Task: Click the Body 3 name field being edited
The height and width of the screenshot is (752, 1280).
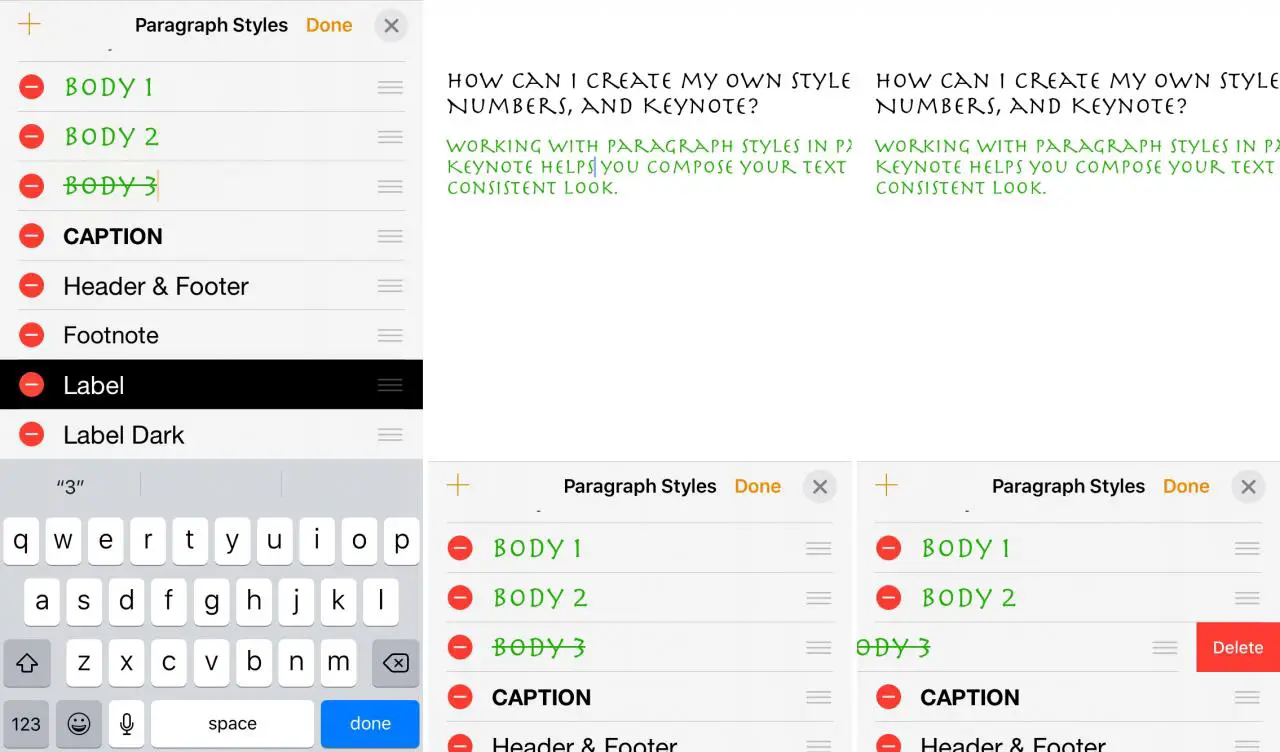Action: pyautogui.click(x=111, y=186)
